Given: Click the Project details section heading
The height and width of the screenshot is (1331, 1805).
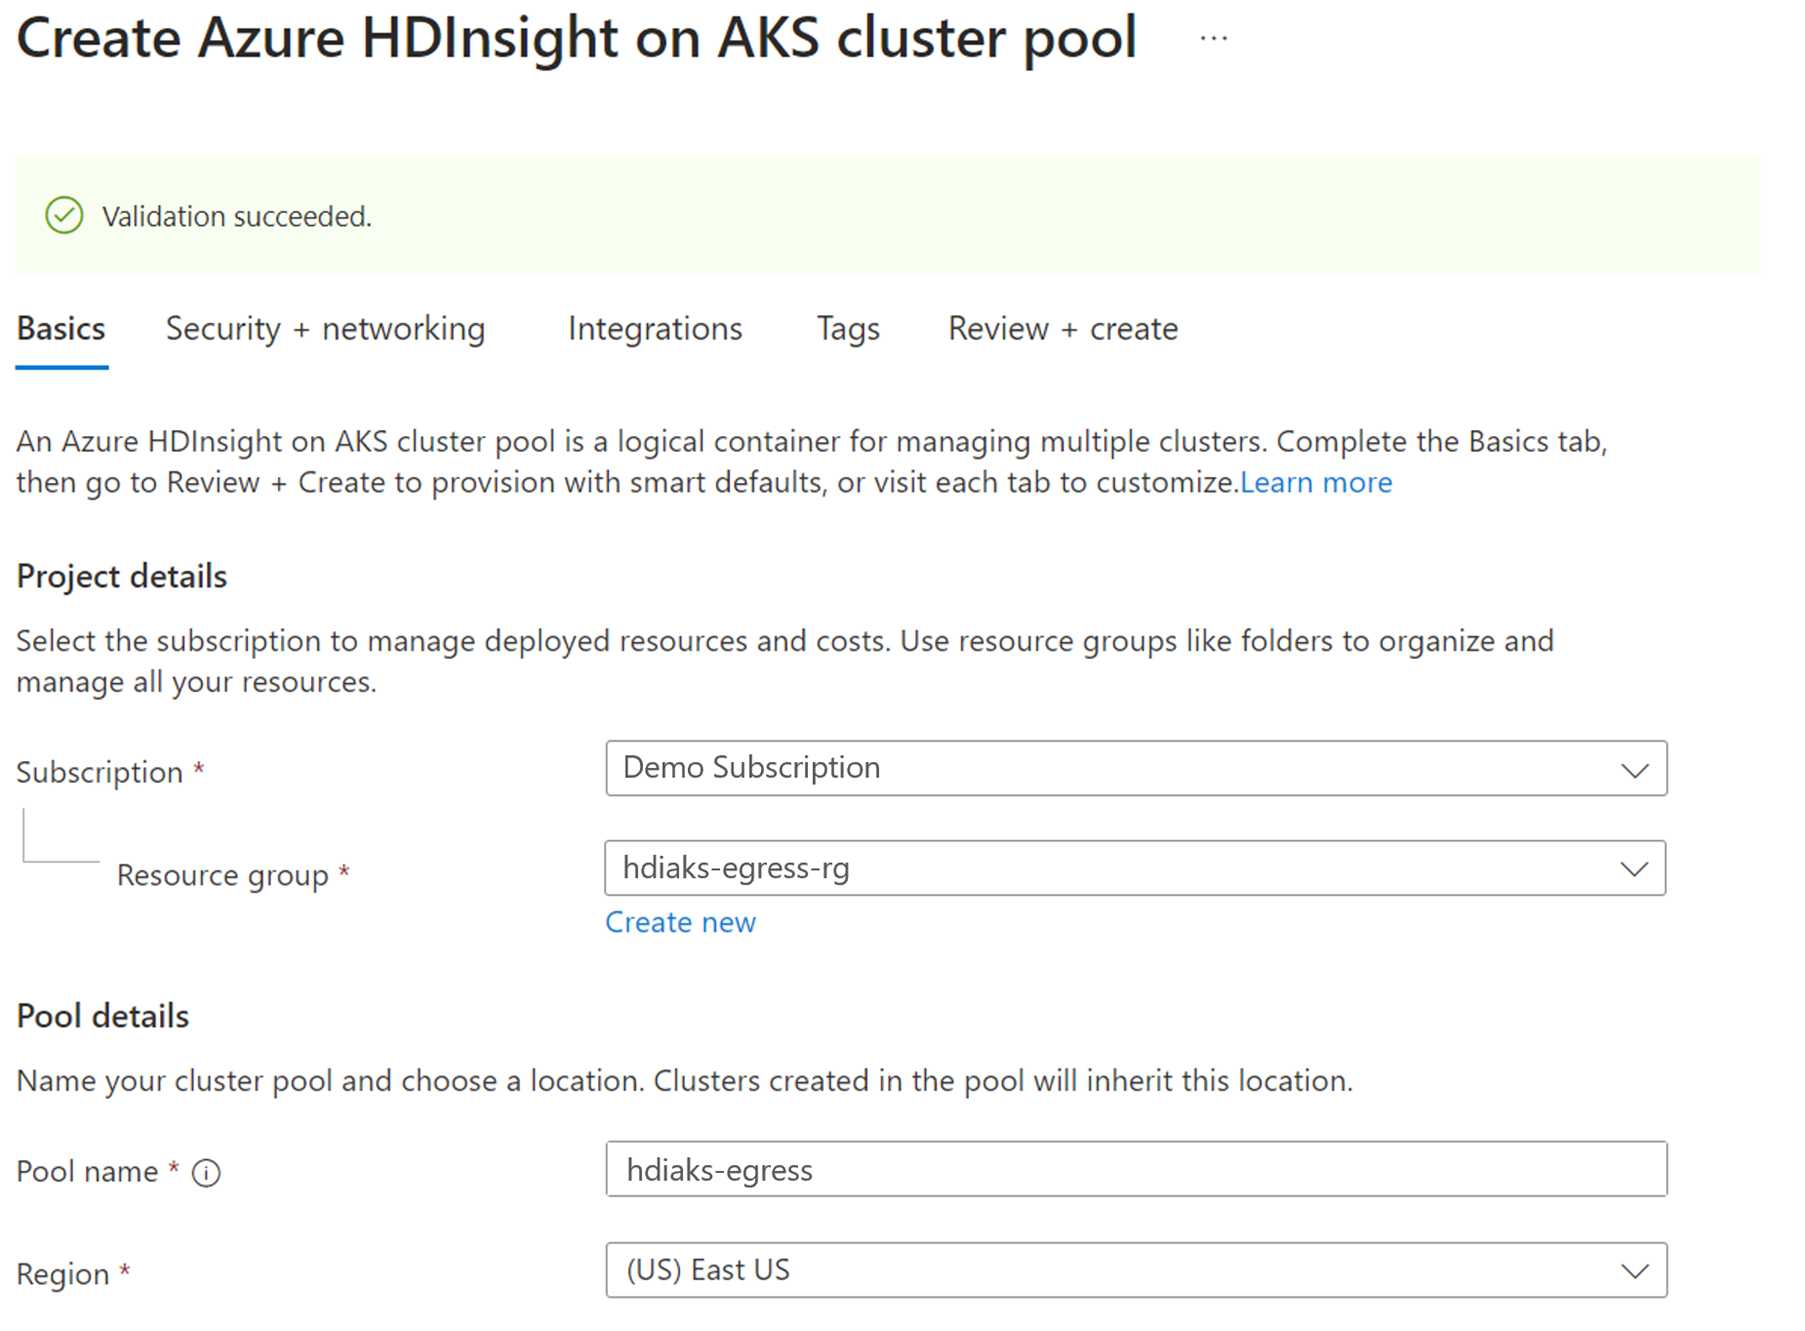Looking at the screenshot, I should tap(122, 577).
